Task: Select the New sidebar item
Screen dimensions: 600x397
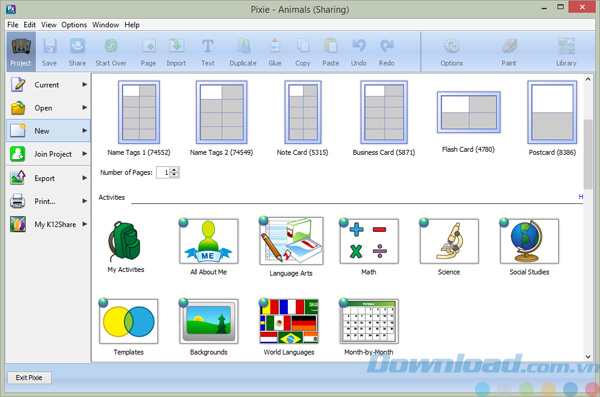Action: pos(48,131)
